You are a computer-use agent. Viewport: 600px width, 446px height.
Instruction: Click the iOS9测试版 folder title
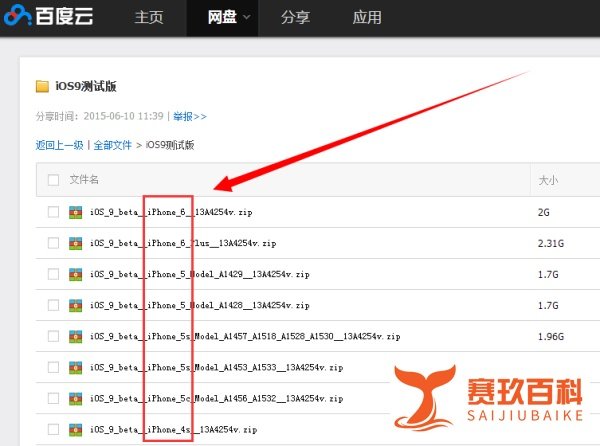[x=86, y=86]
